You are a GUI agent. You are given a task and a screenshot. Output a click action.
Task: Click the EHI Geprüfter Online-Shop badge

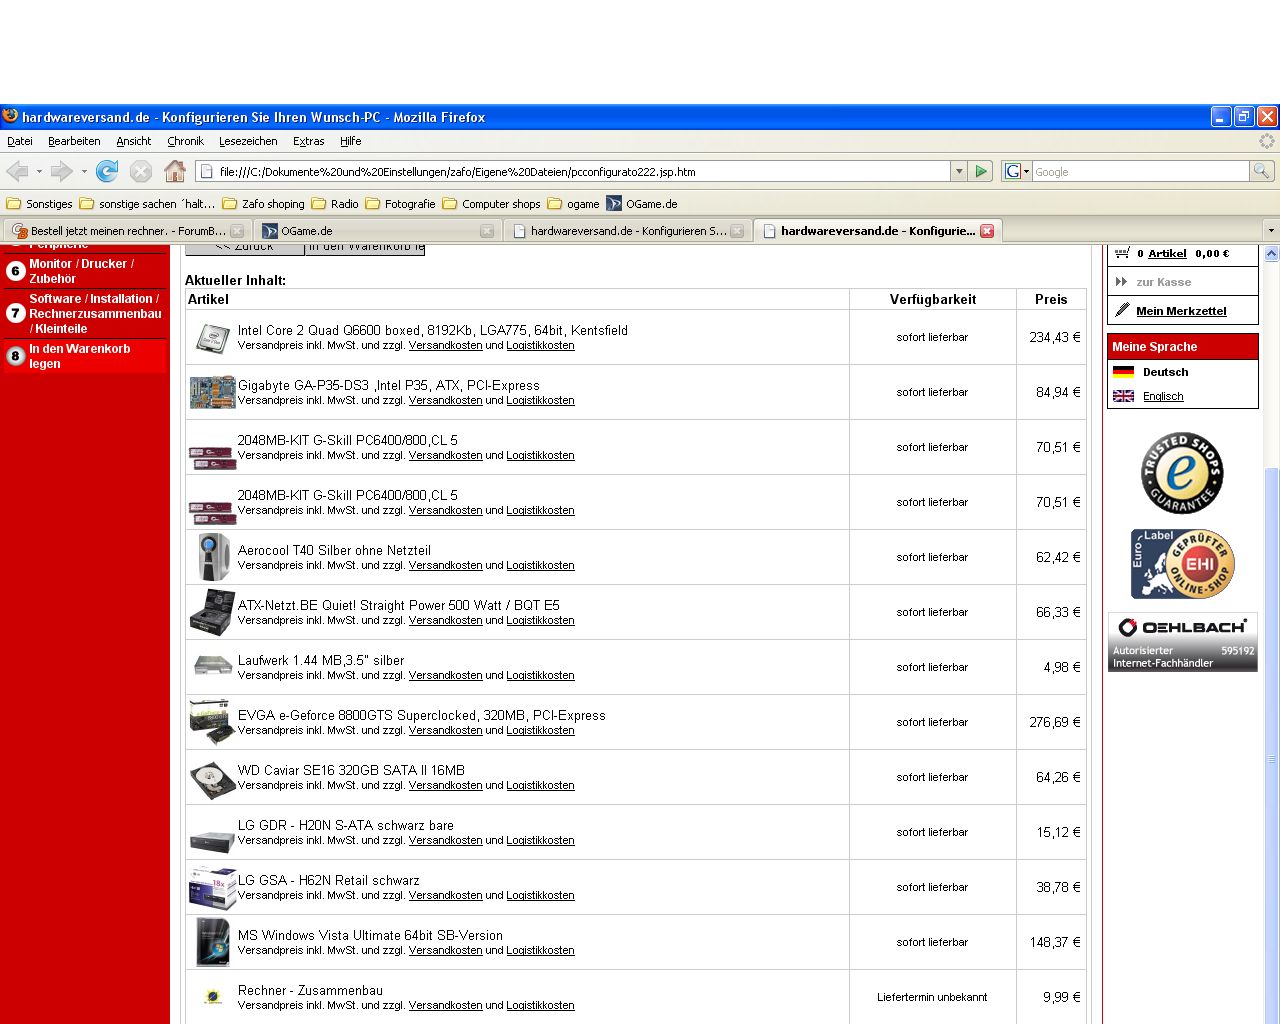(1182, 564)
